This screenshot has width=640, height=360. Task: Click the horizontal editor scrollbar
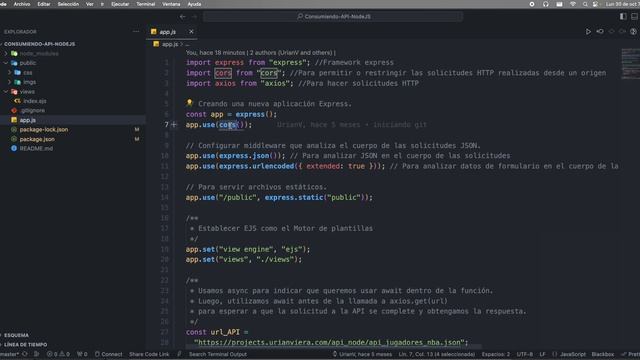tap(333, 347)
